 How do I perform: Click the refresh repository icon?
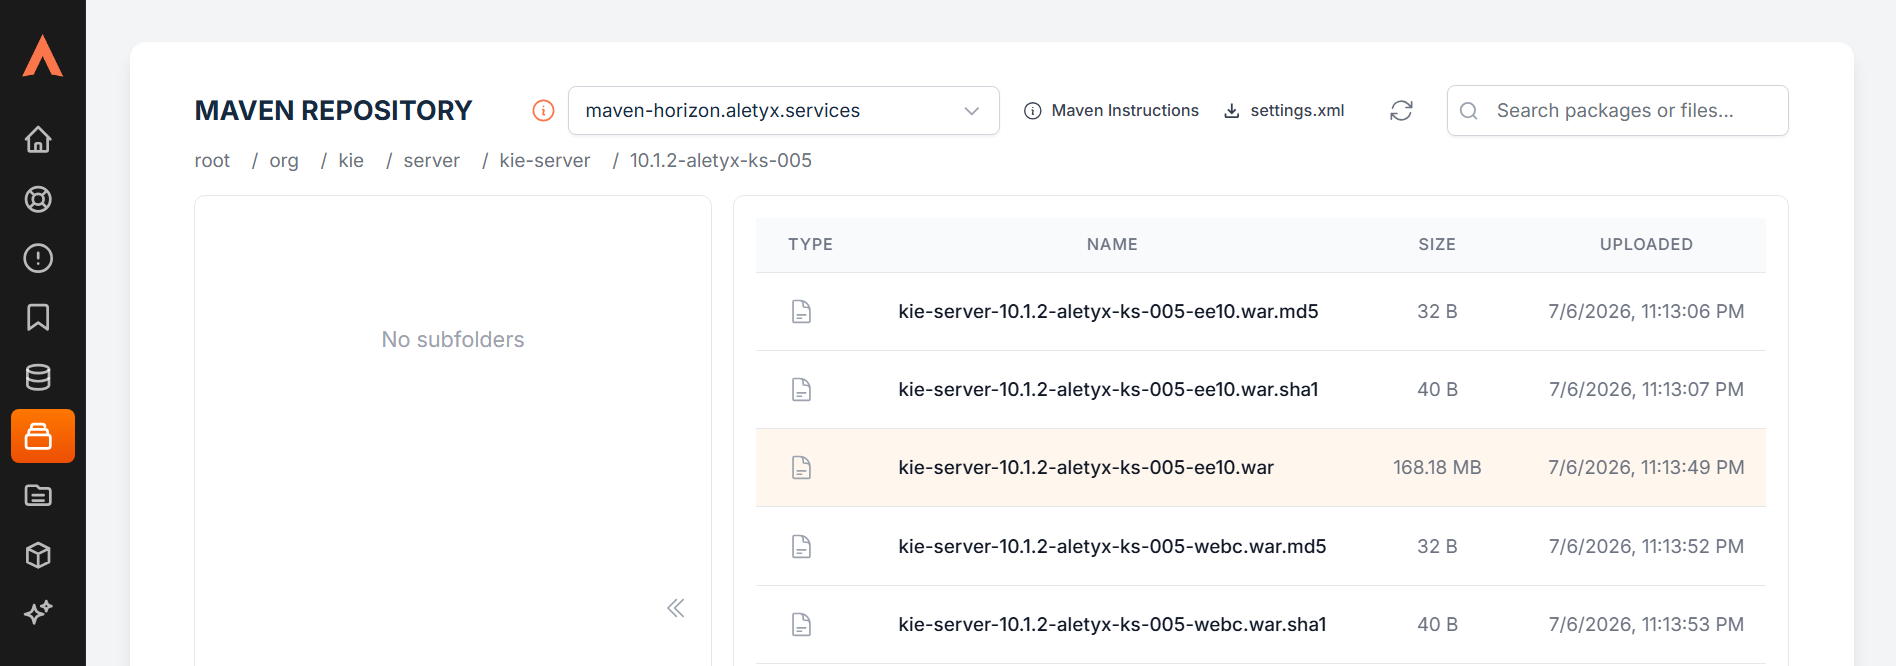pyautogui.click(x=1401, y=110)
